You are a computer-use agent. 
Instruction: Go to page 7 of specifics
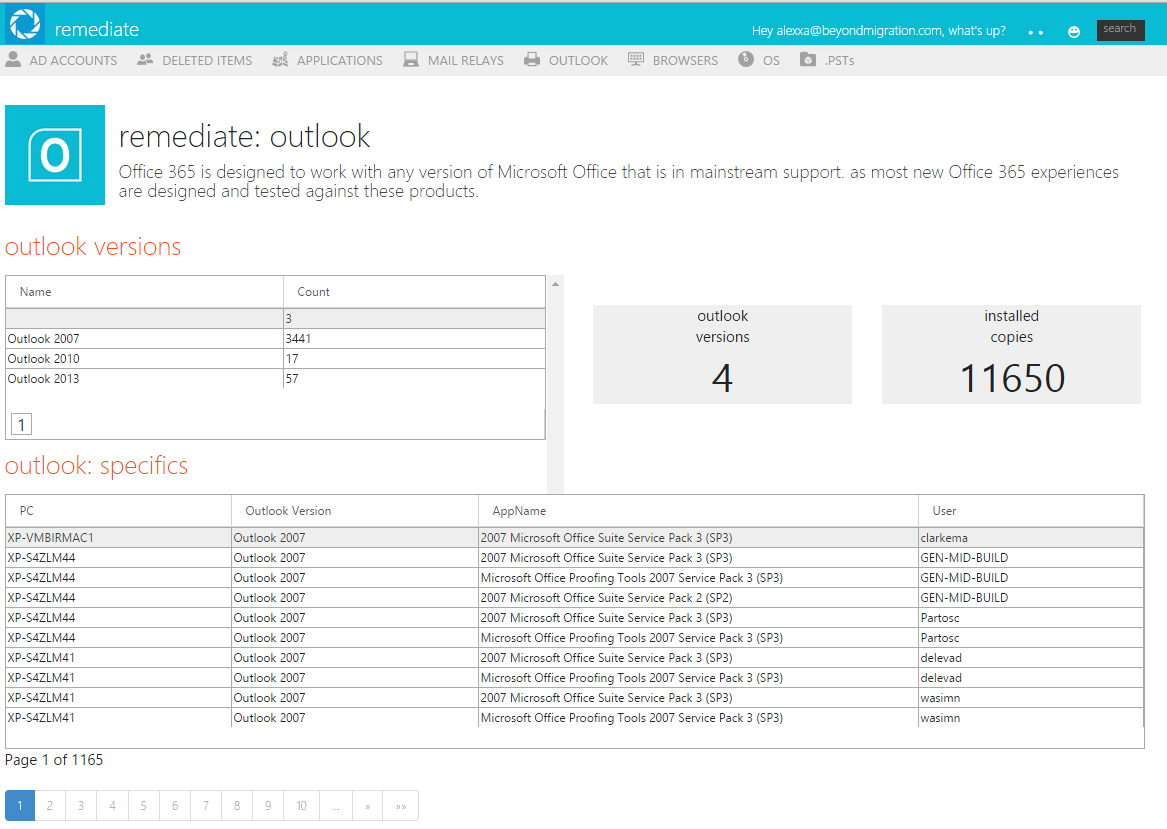tap(206, 806)
